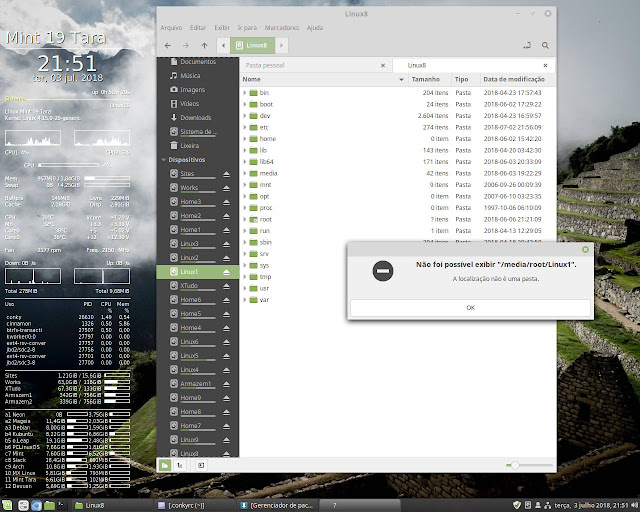
Task: Eject the Sites device
Action: tap(227, 174)
